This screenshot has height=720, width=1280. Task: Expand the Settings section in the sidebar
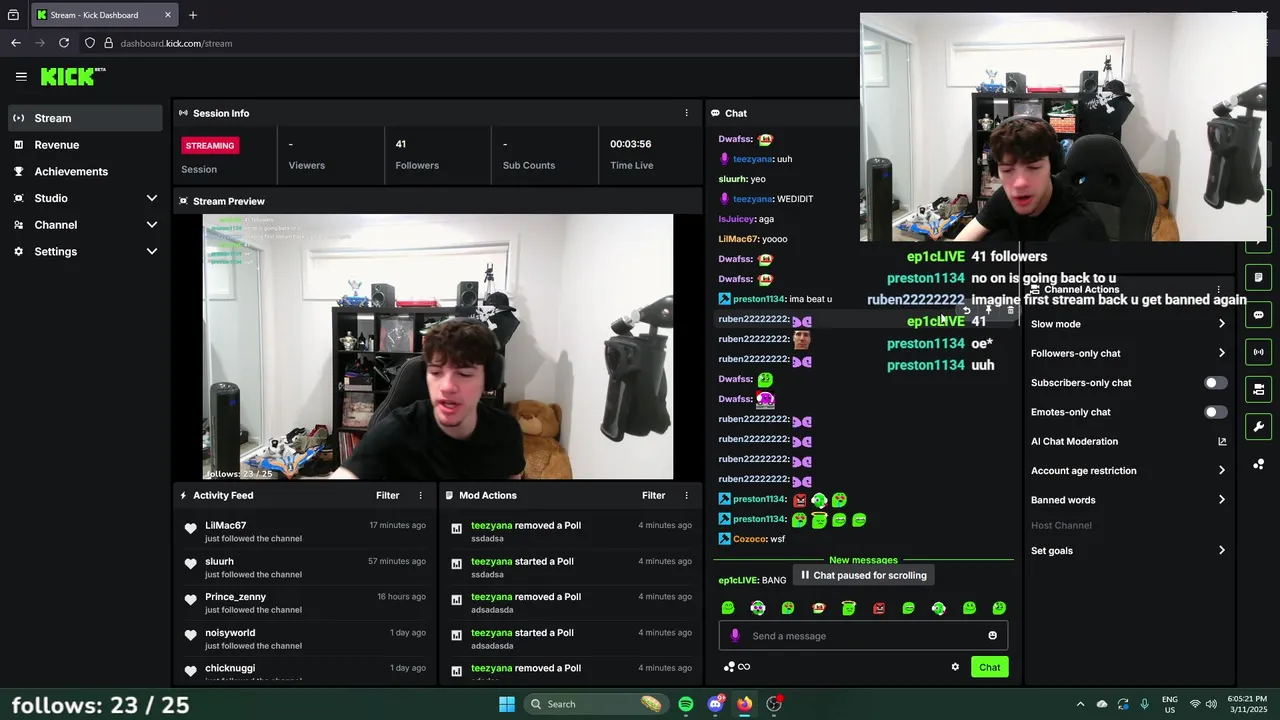84,251
